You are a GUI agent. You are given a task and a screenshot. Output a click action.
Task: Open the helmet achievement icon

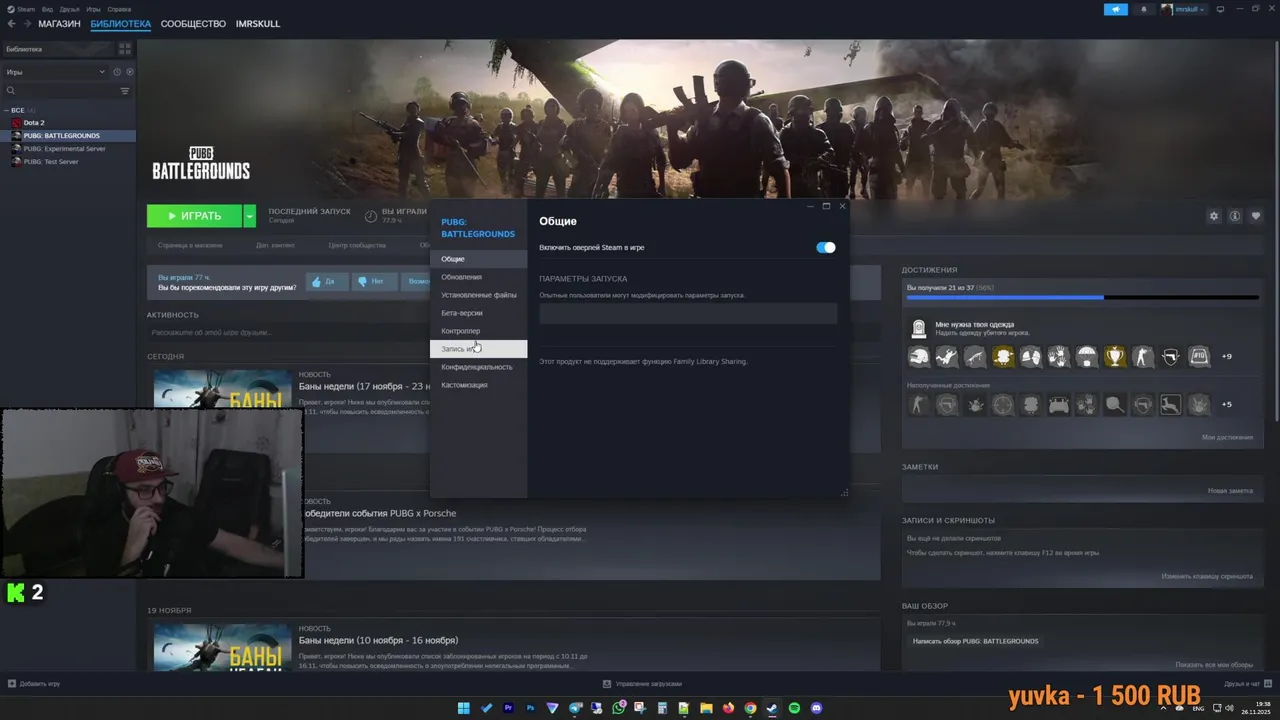click(919, 356)
